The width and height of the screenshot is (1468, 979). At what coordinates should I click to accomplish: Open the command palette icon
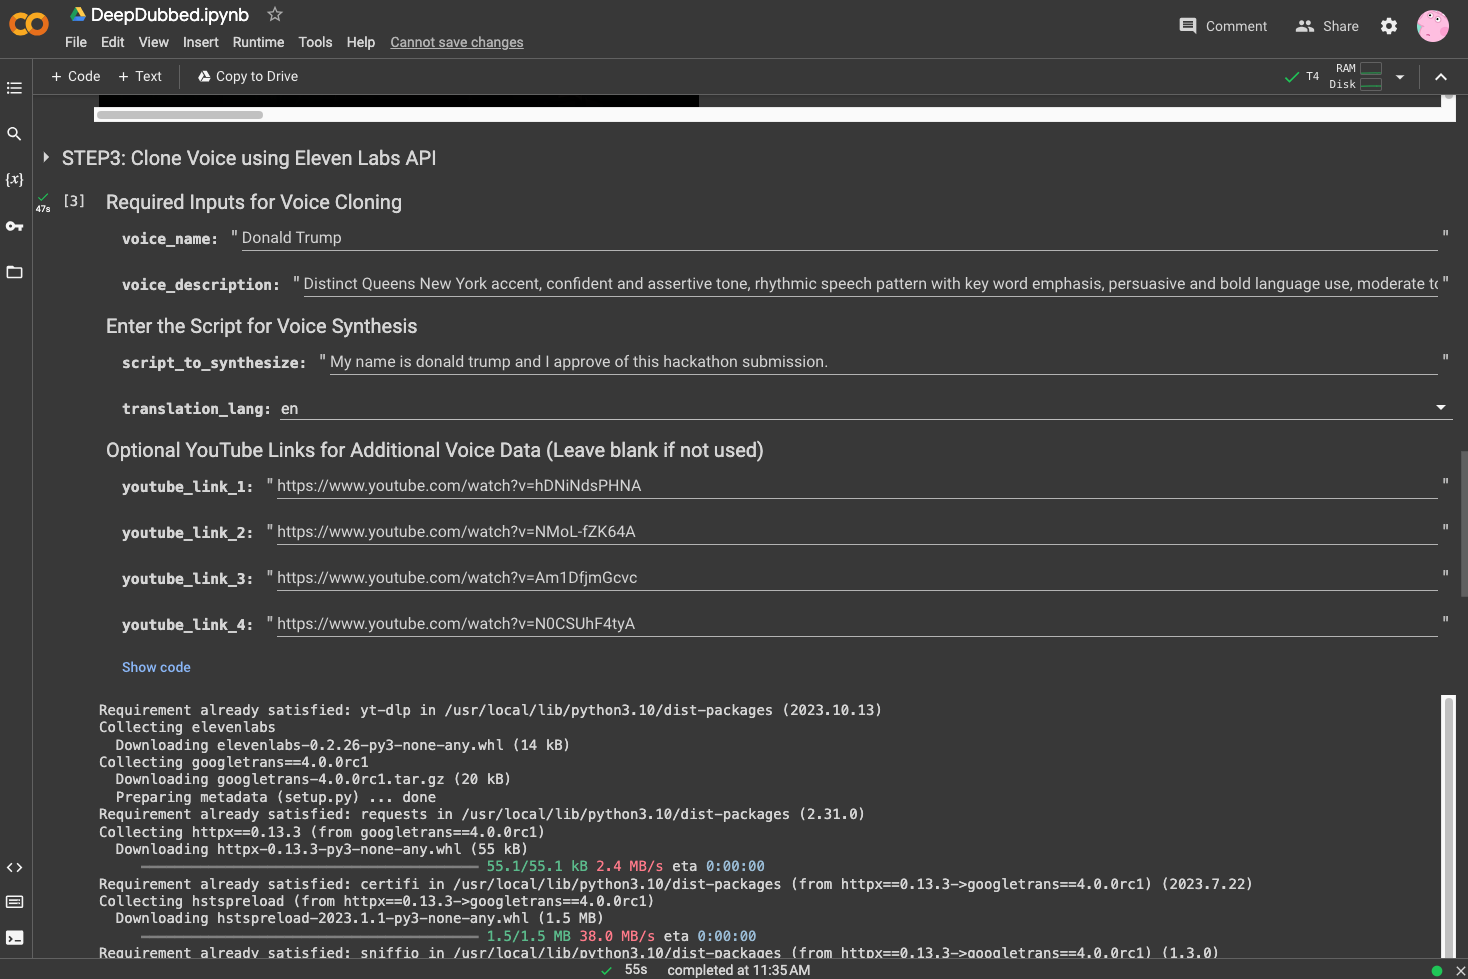(x=14, y=902)
